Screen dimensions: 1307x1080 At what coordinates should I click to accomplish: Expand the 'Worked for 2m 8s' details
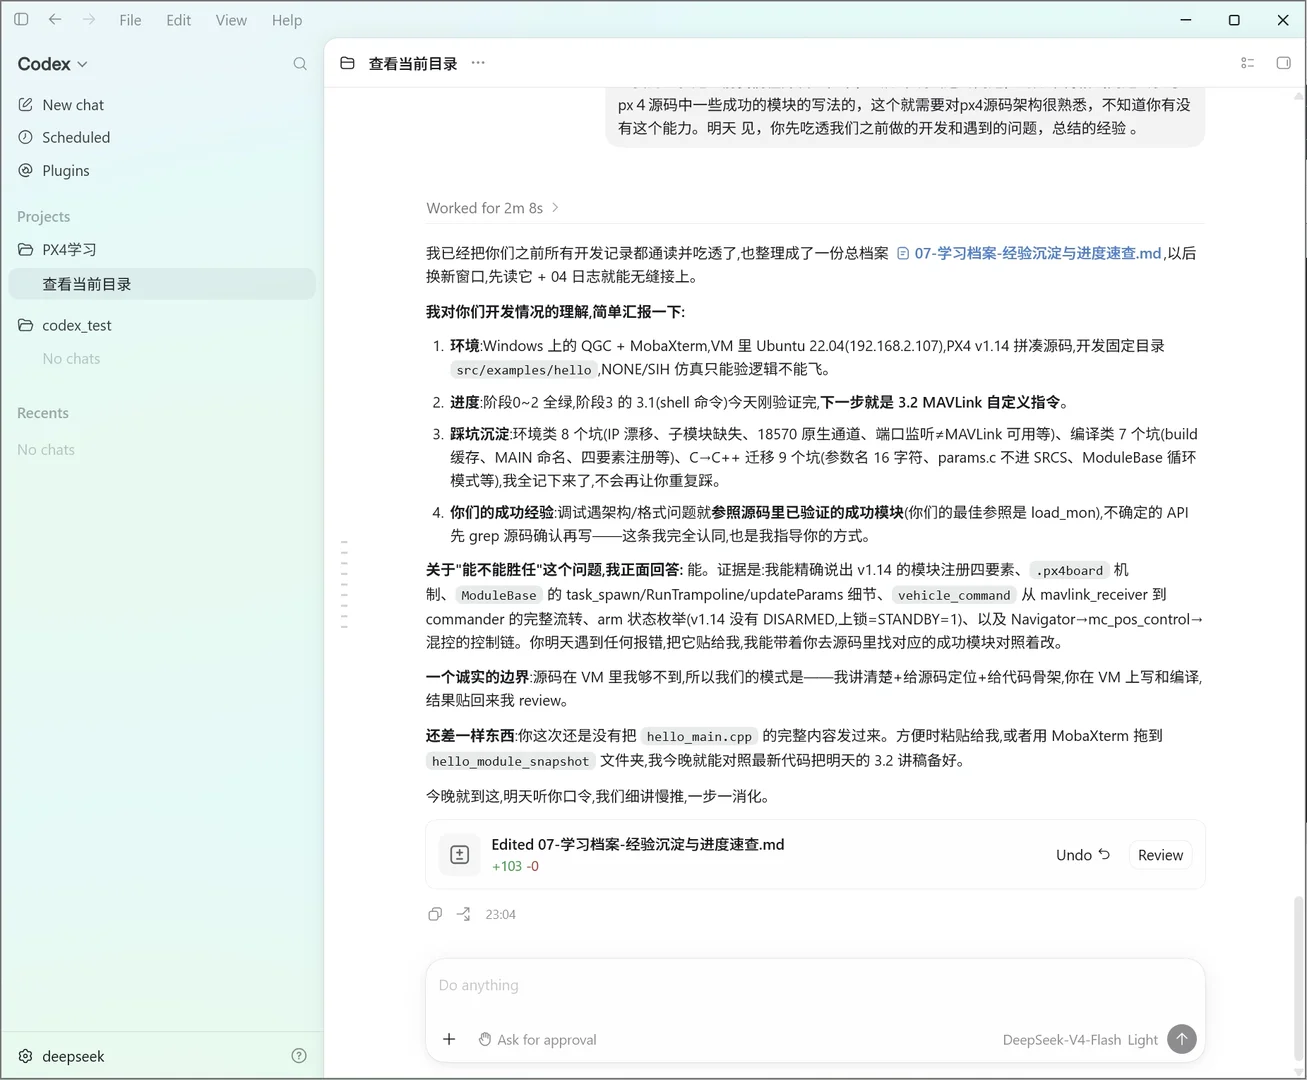pyautogui.click(x=493, y=208)
